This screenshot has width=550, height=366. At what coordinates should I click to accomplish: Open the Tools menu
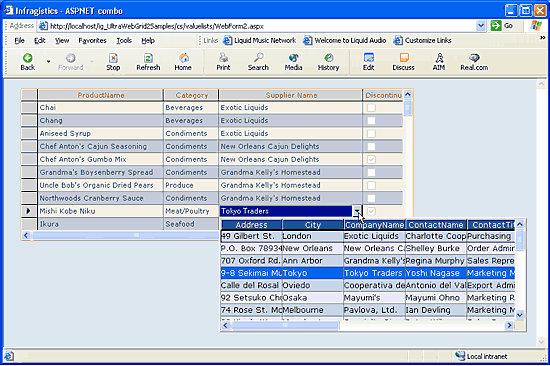pos(124,41)
